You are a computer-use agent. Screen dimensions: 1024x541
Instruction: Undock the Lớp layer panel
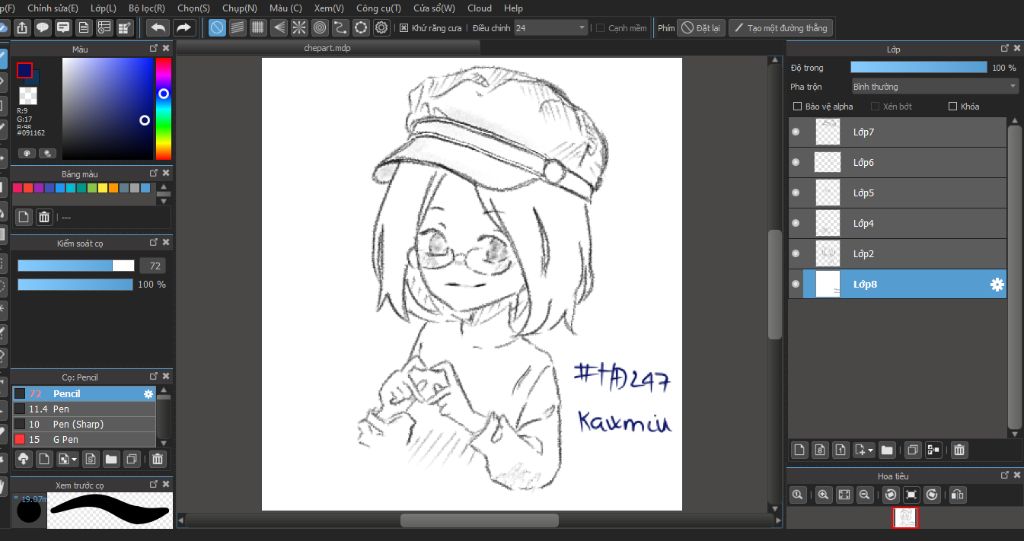[1004, 48]
